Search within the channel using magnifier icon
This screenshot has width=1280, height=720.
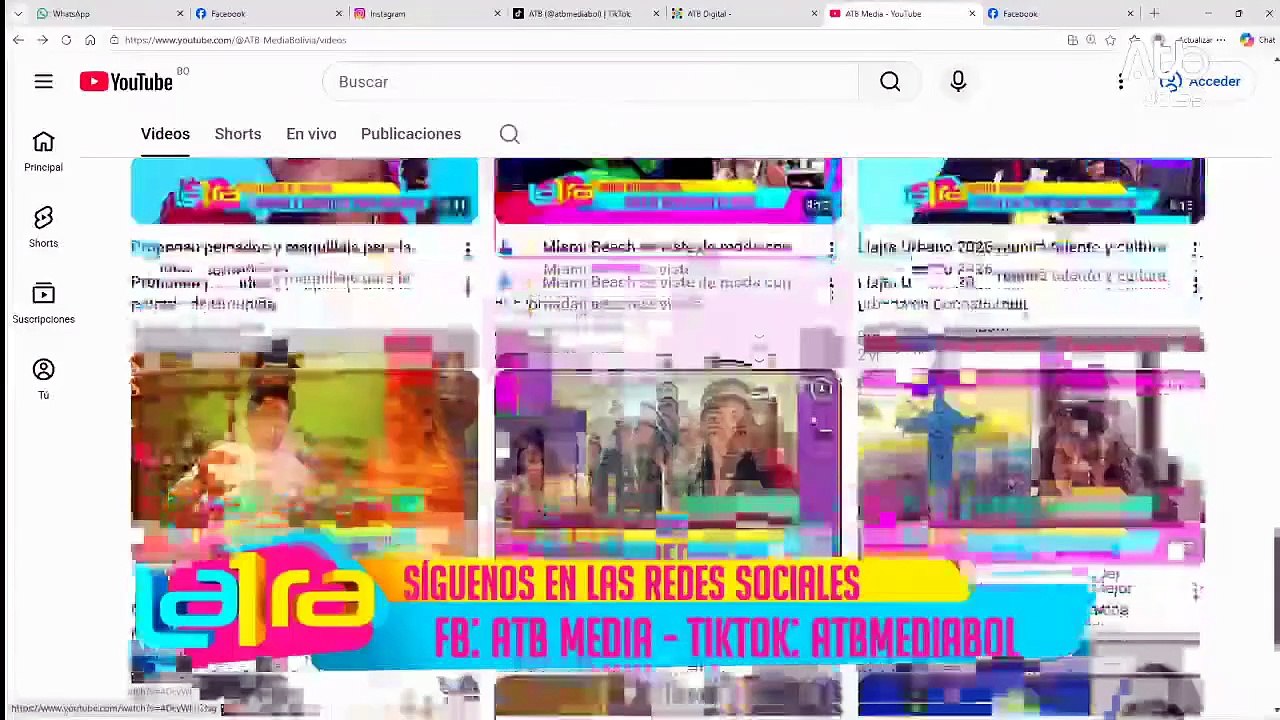pyautogui.click(x=509, y=134)
